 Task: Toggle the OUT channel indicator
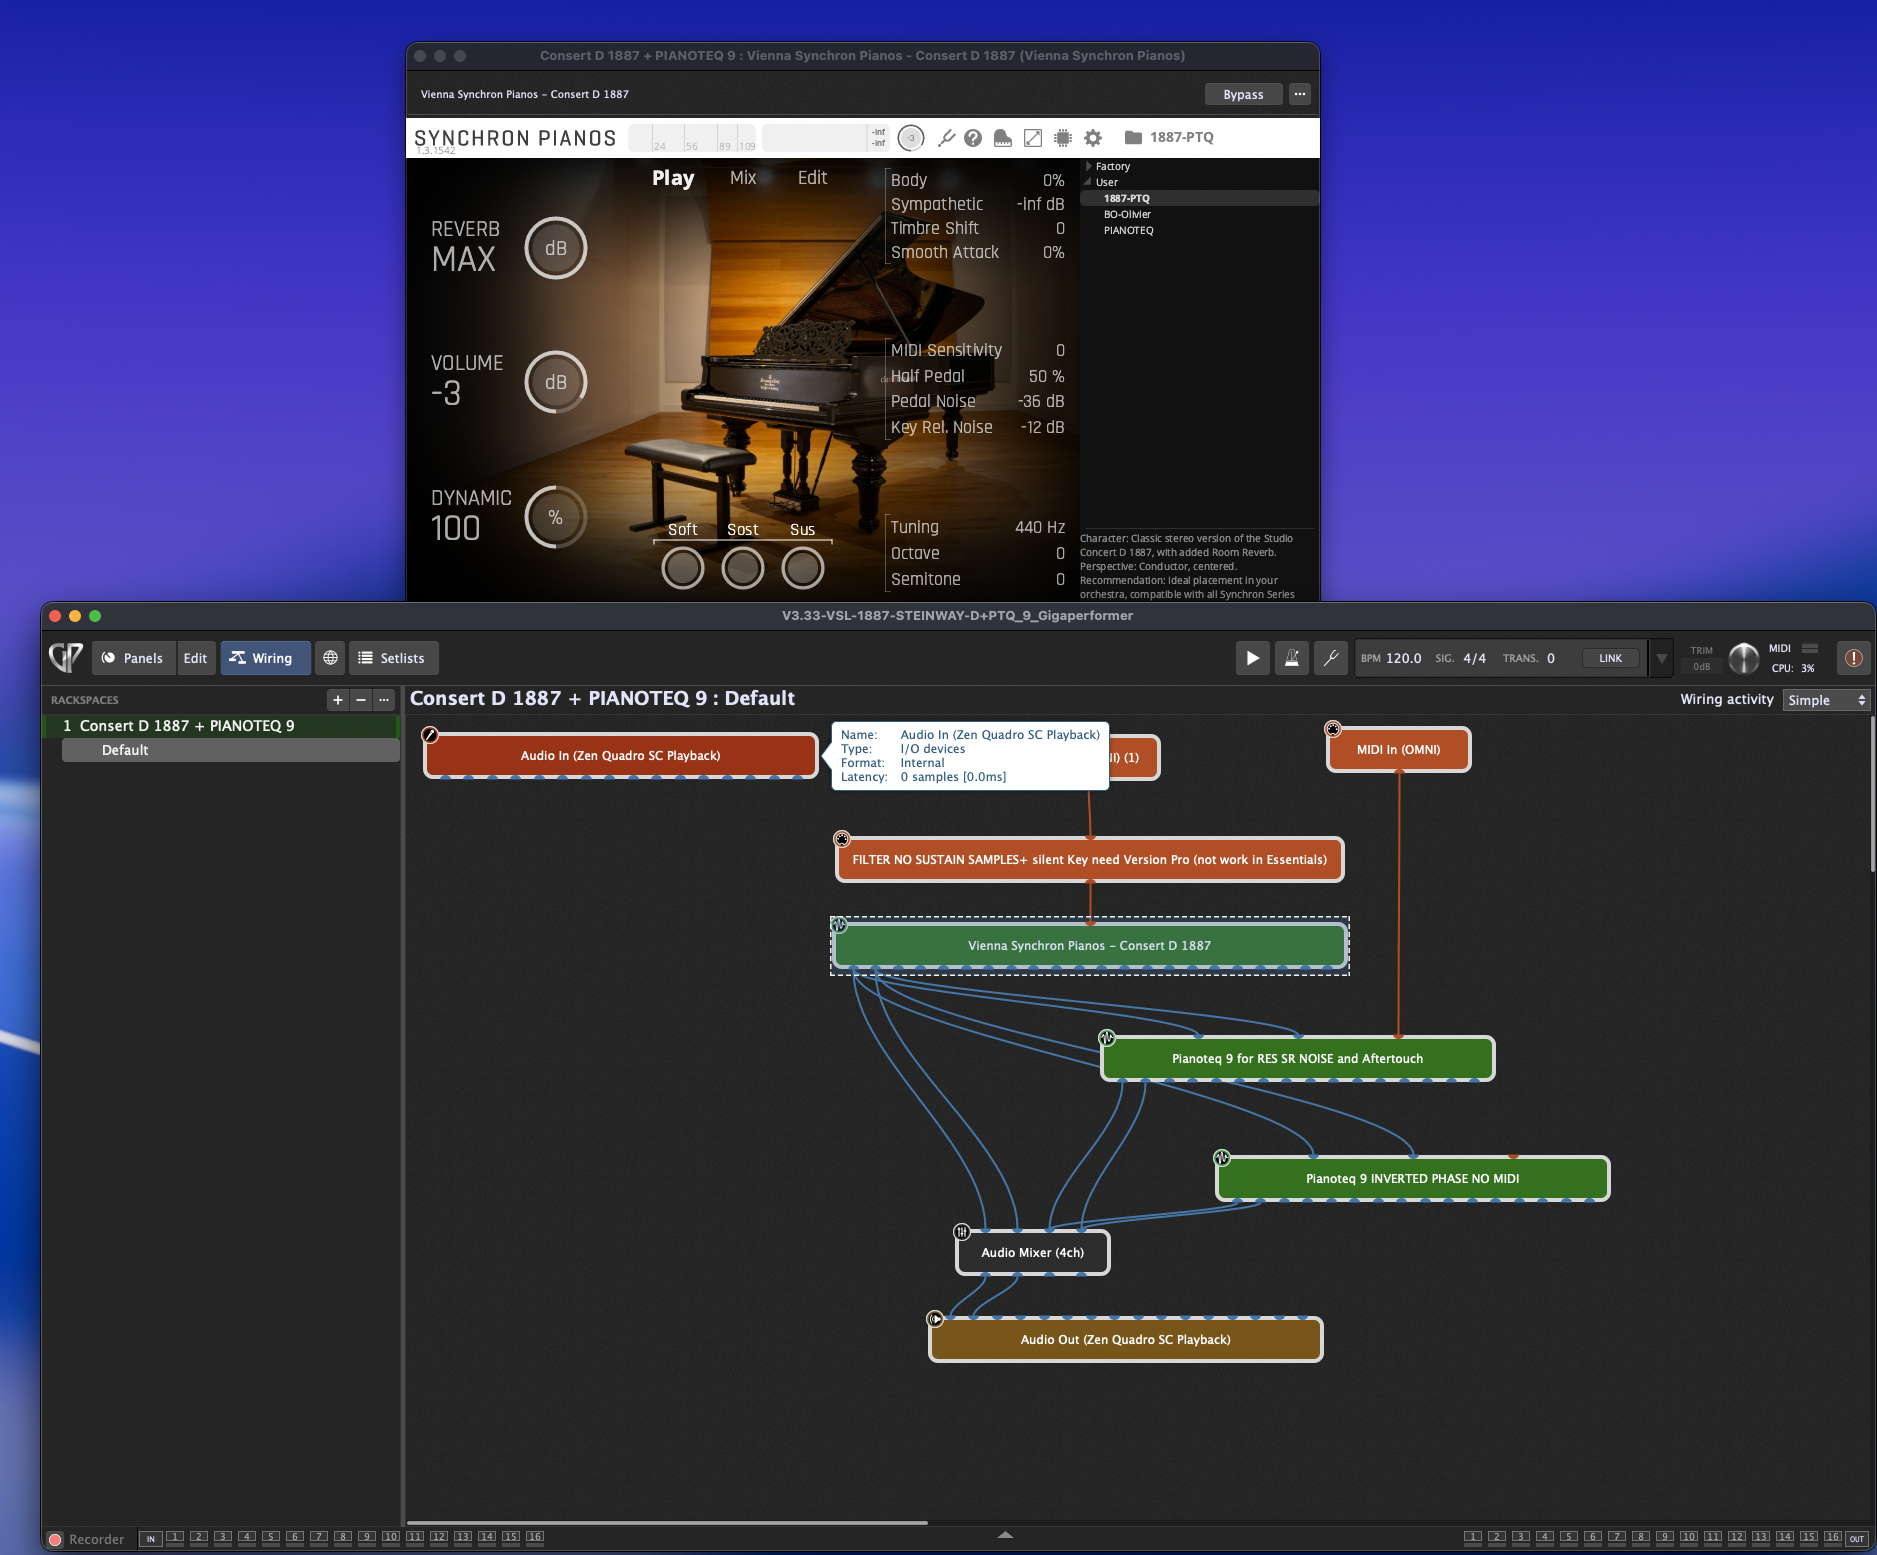1856,1538
